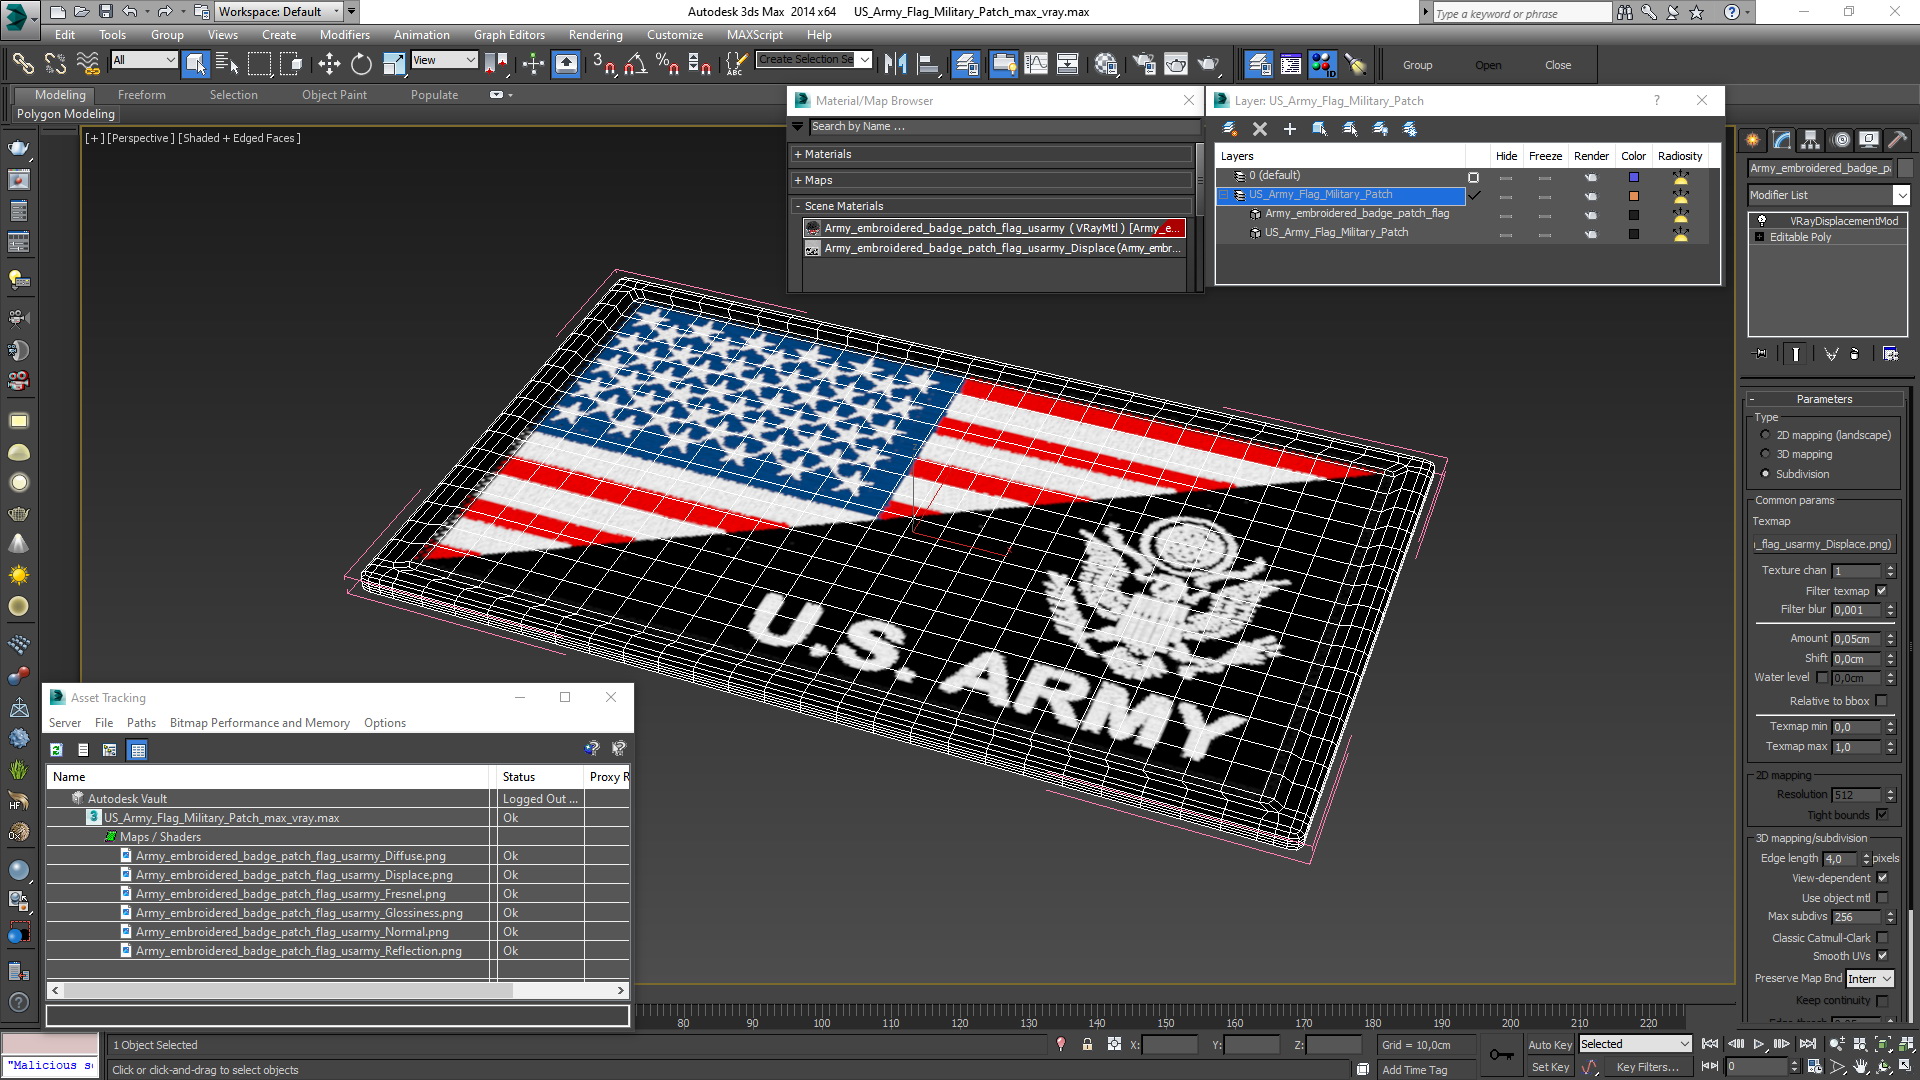Open the Workspace Default dropdown
Image resolution: width=1920 pixels, height=1080 pixels.
278,12
